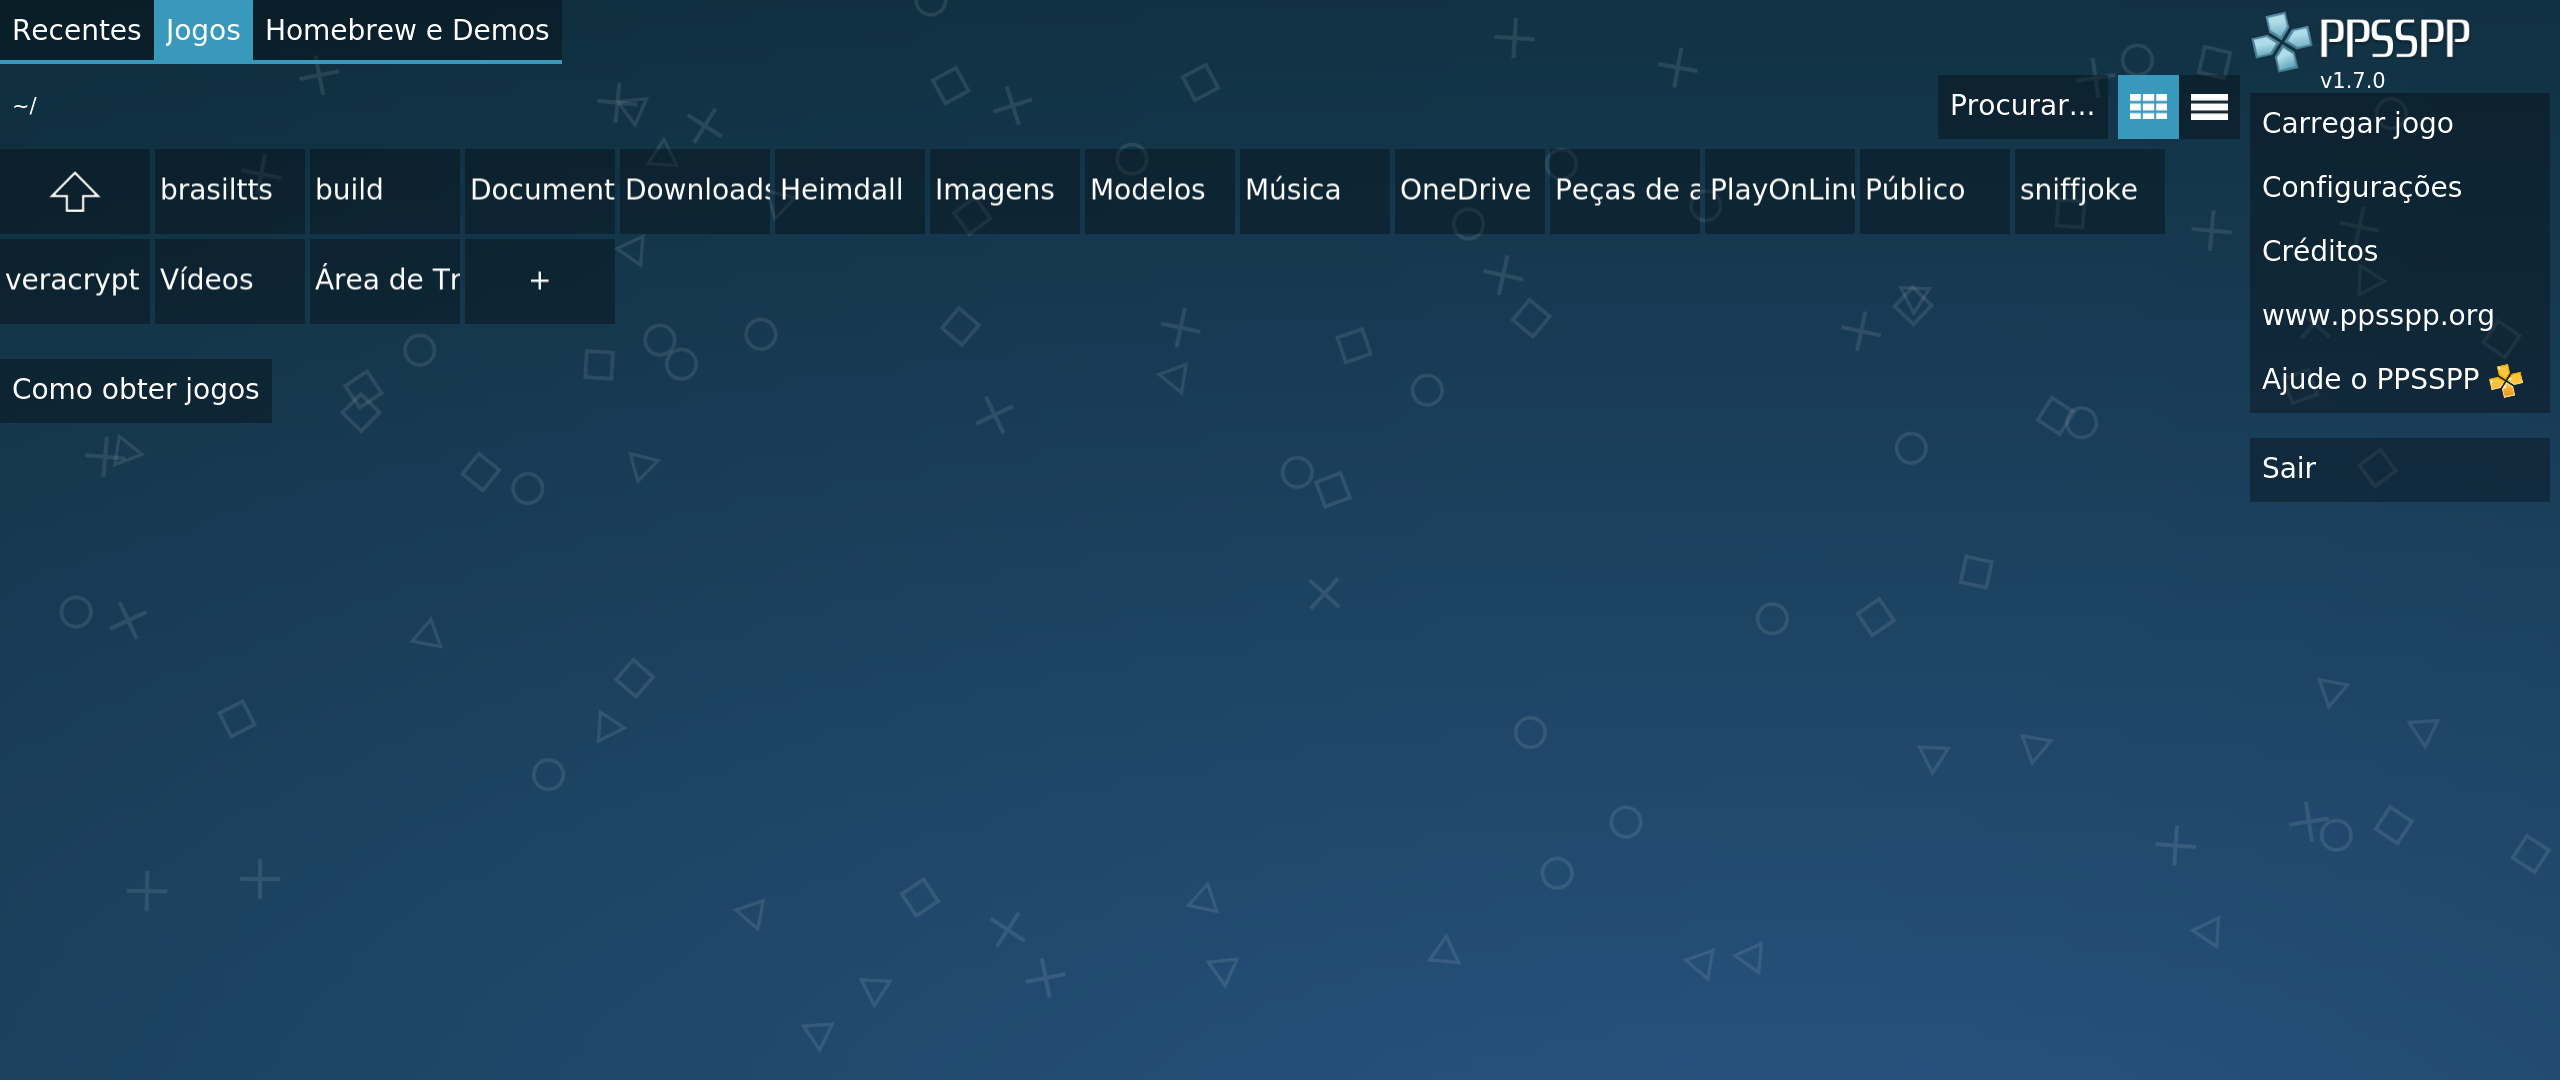Open the PlayOnLinux folder
The width and height of the screenshot is (2560, 1080).
coord(1780,191)
